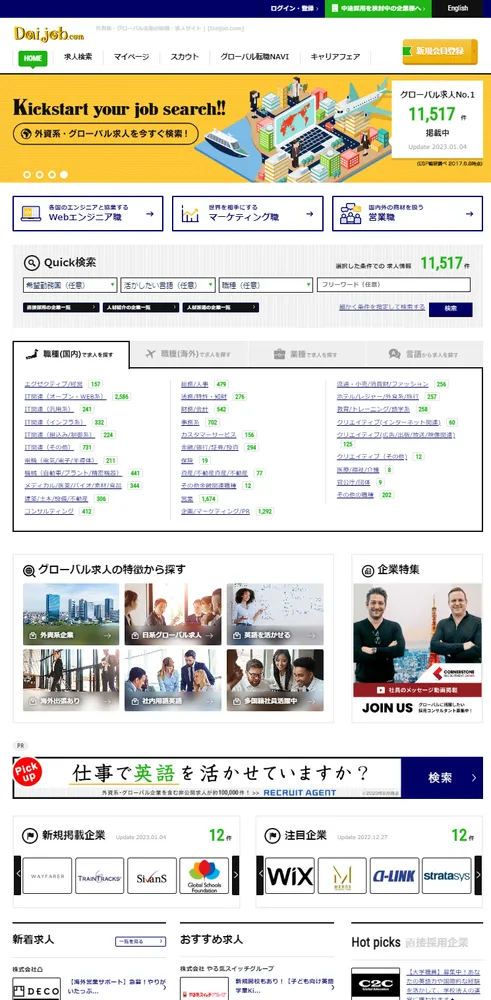491x1000 pixels.
Task: Select the 業種 tab
Action: [x=307, y=354]
